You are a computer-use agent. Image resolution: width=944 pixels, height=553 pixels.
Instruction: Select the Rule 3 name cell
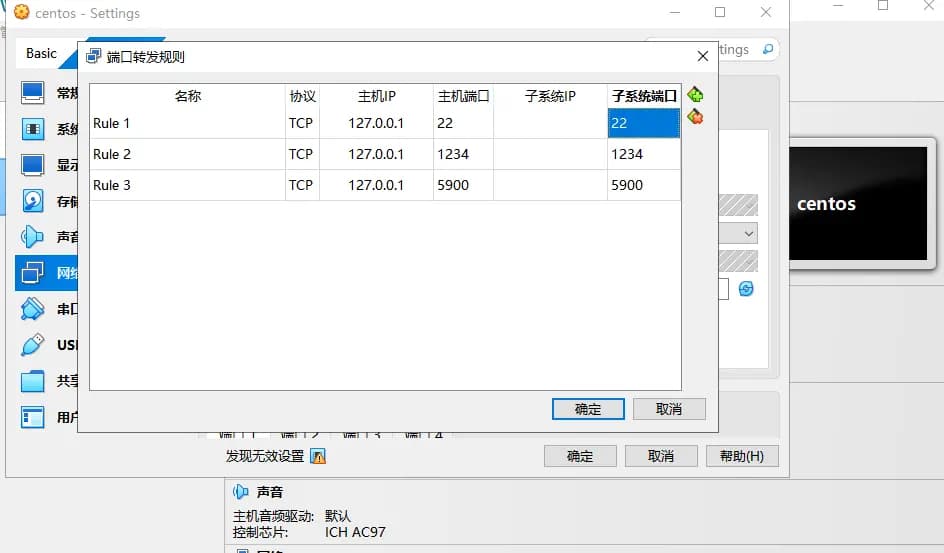pos(188,185)
